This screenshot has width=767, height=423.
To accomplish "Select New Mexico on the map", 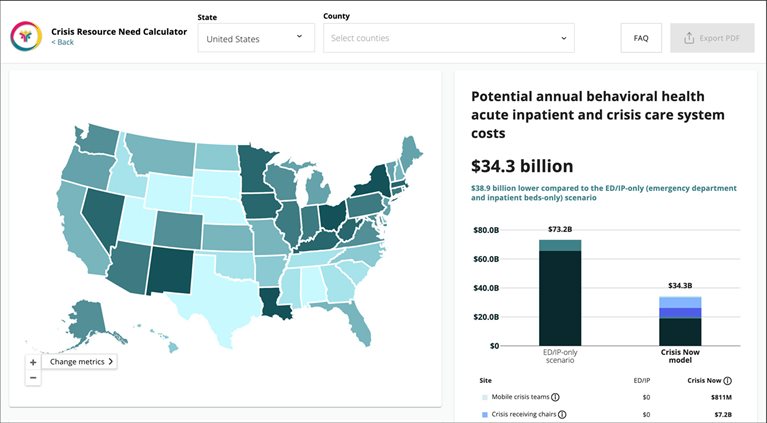I will [171, 270].
